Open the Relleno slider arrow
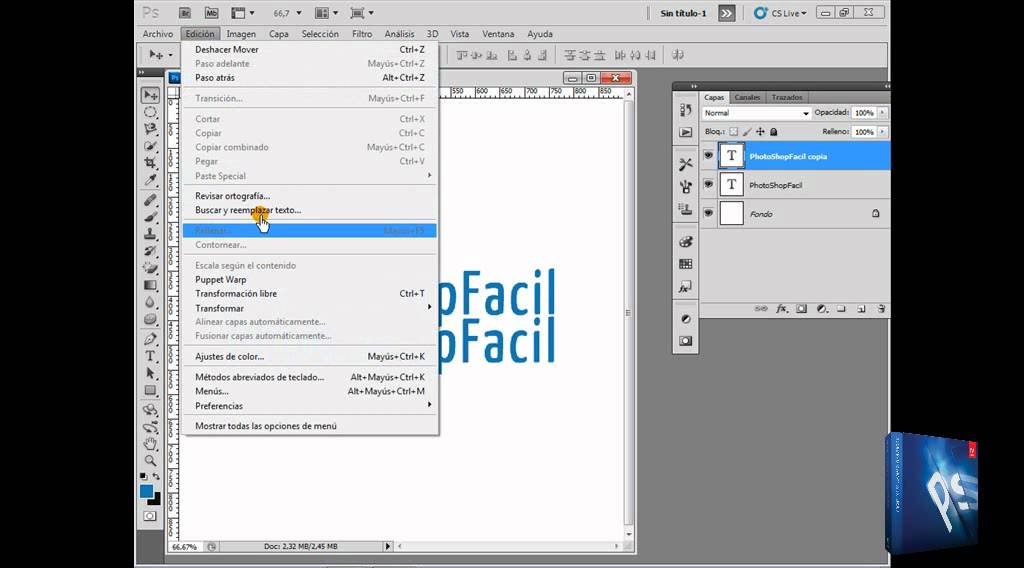Viewport: 1024px width, 568px height. pos(882,132)
